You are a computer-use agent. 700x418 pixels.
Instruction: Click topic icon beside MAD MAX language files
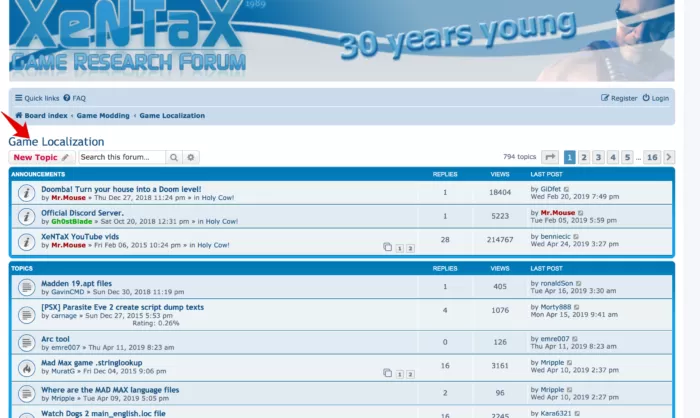click(26, 393)
